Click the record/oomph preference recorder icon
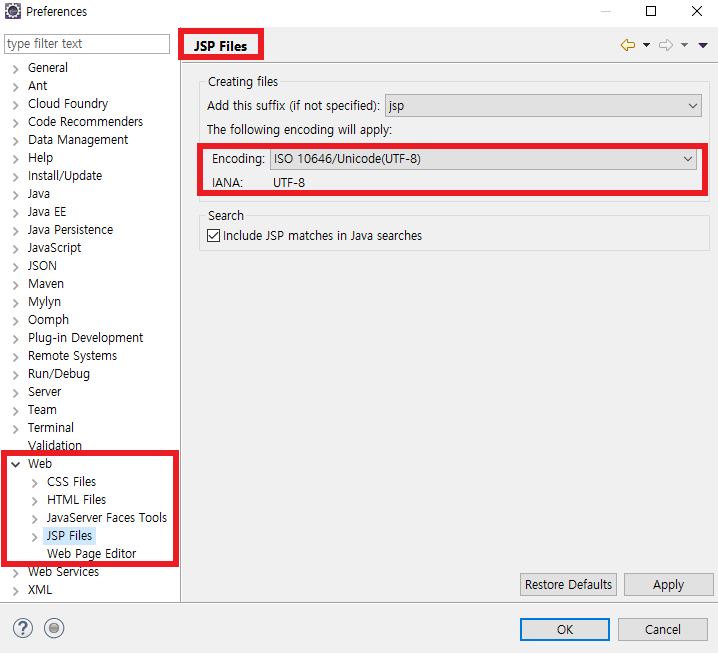The width and height of the screenshot is (718, 653). 54,628
